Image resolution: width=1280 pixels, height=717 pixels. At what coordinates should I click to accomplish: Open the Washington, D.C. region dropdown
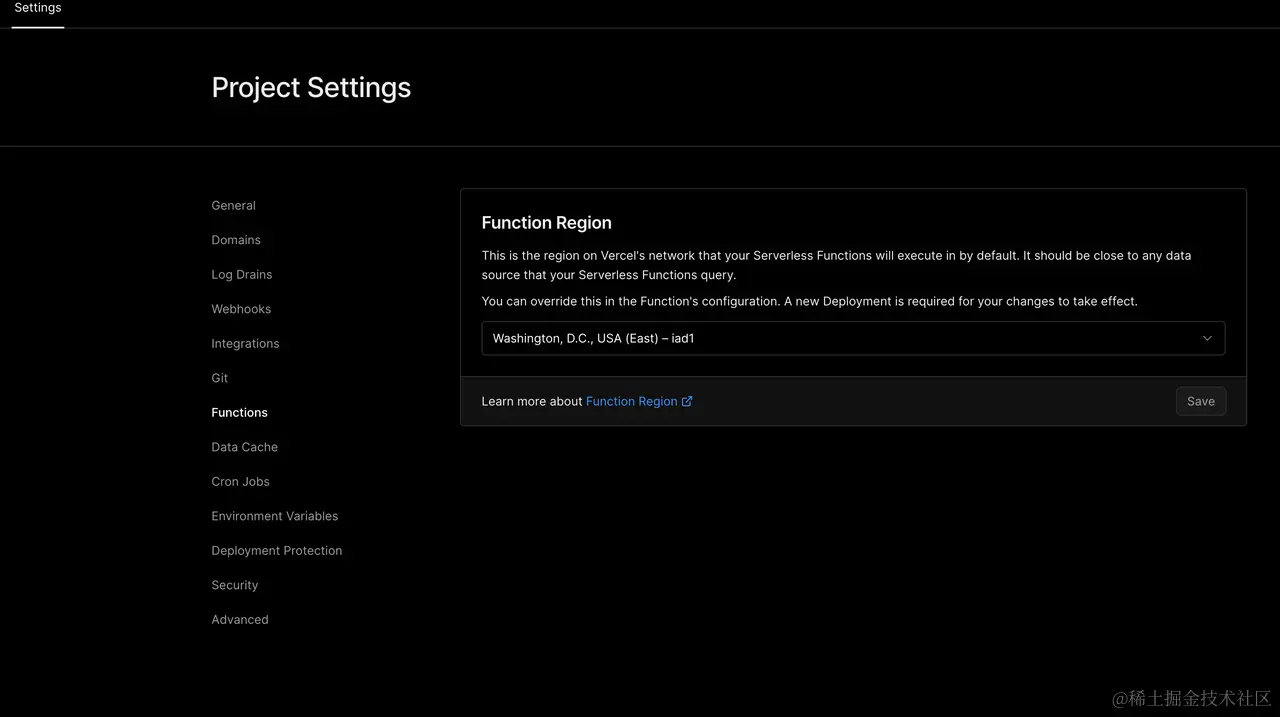[x=852, y=339]
